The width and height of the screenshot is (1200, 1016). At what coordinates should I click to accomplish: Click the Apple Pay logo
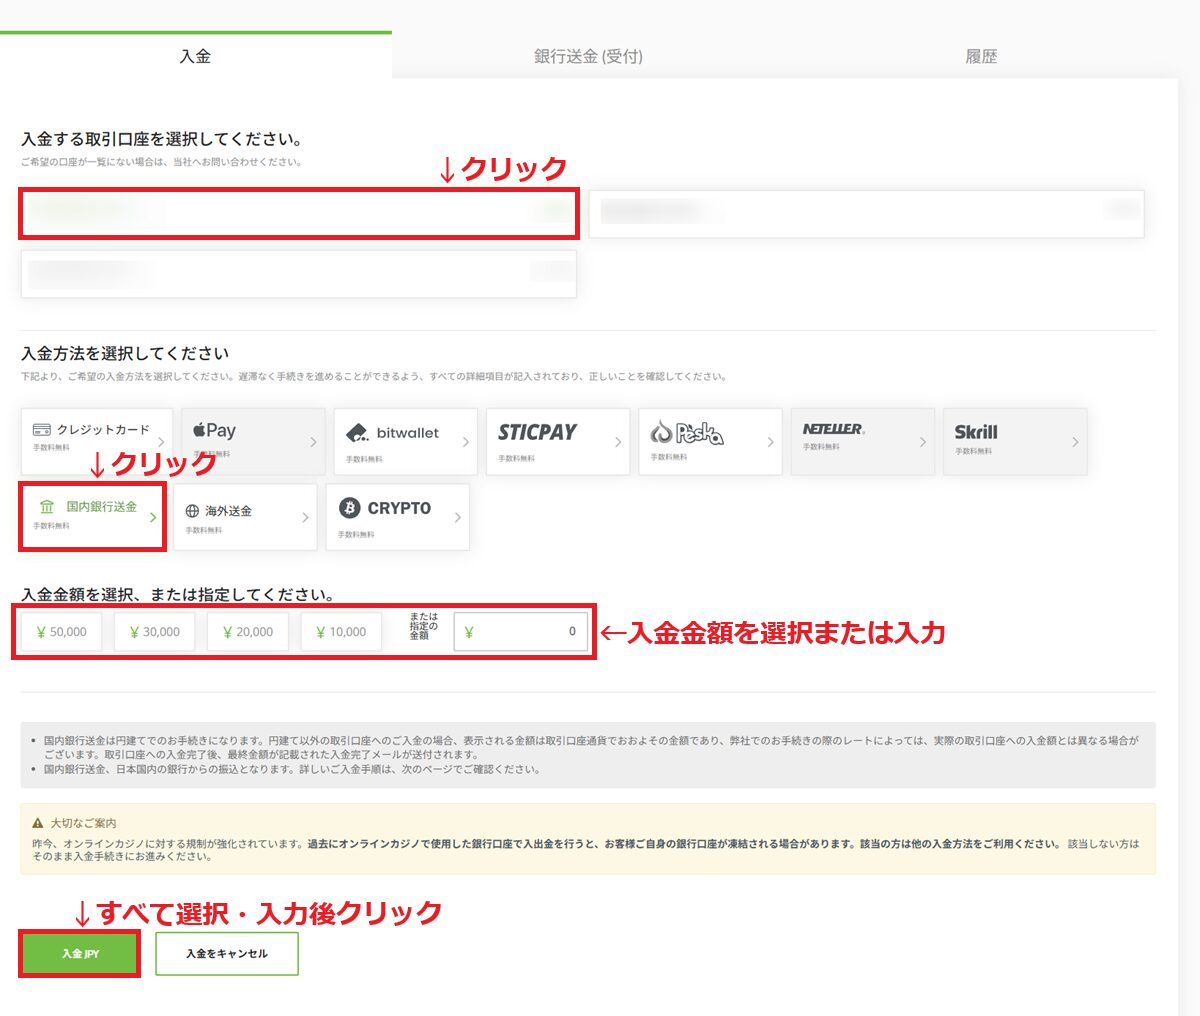click(x=215, y=430)
